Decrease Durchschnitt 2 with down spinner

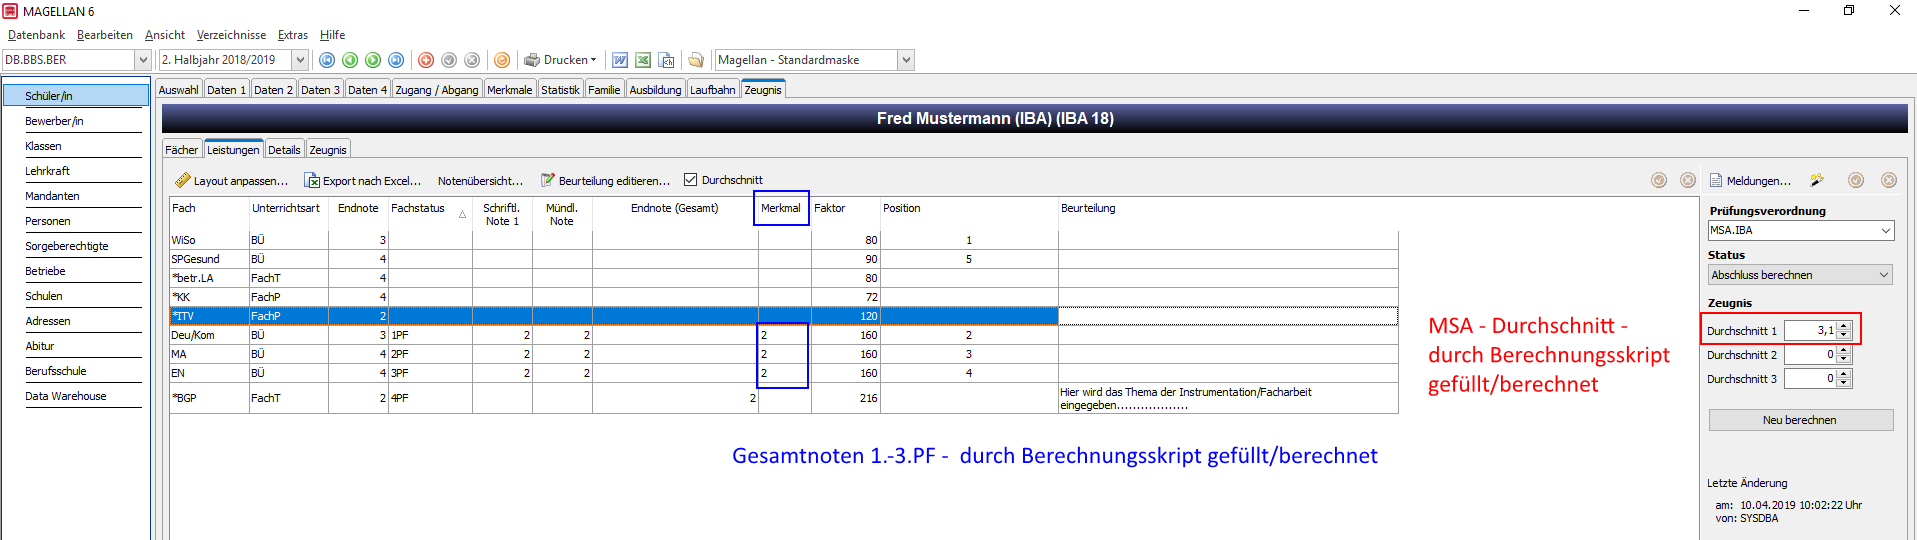click(1845, 359)
